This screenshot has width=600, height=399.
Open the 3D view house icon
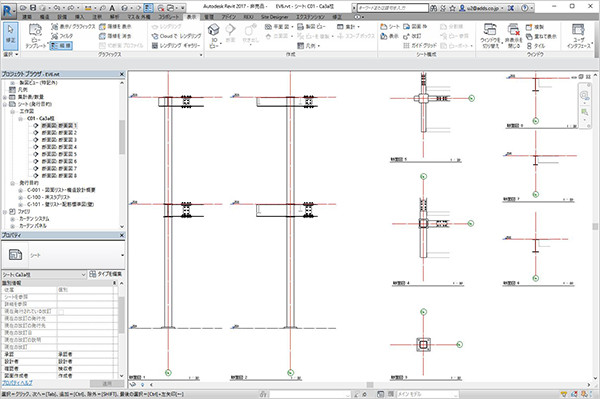(214, 30)
